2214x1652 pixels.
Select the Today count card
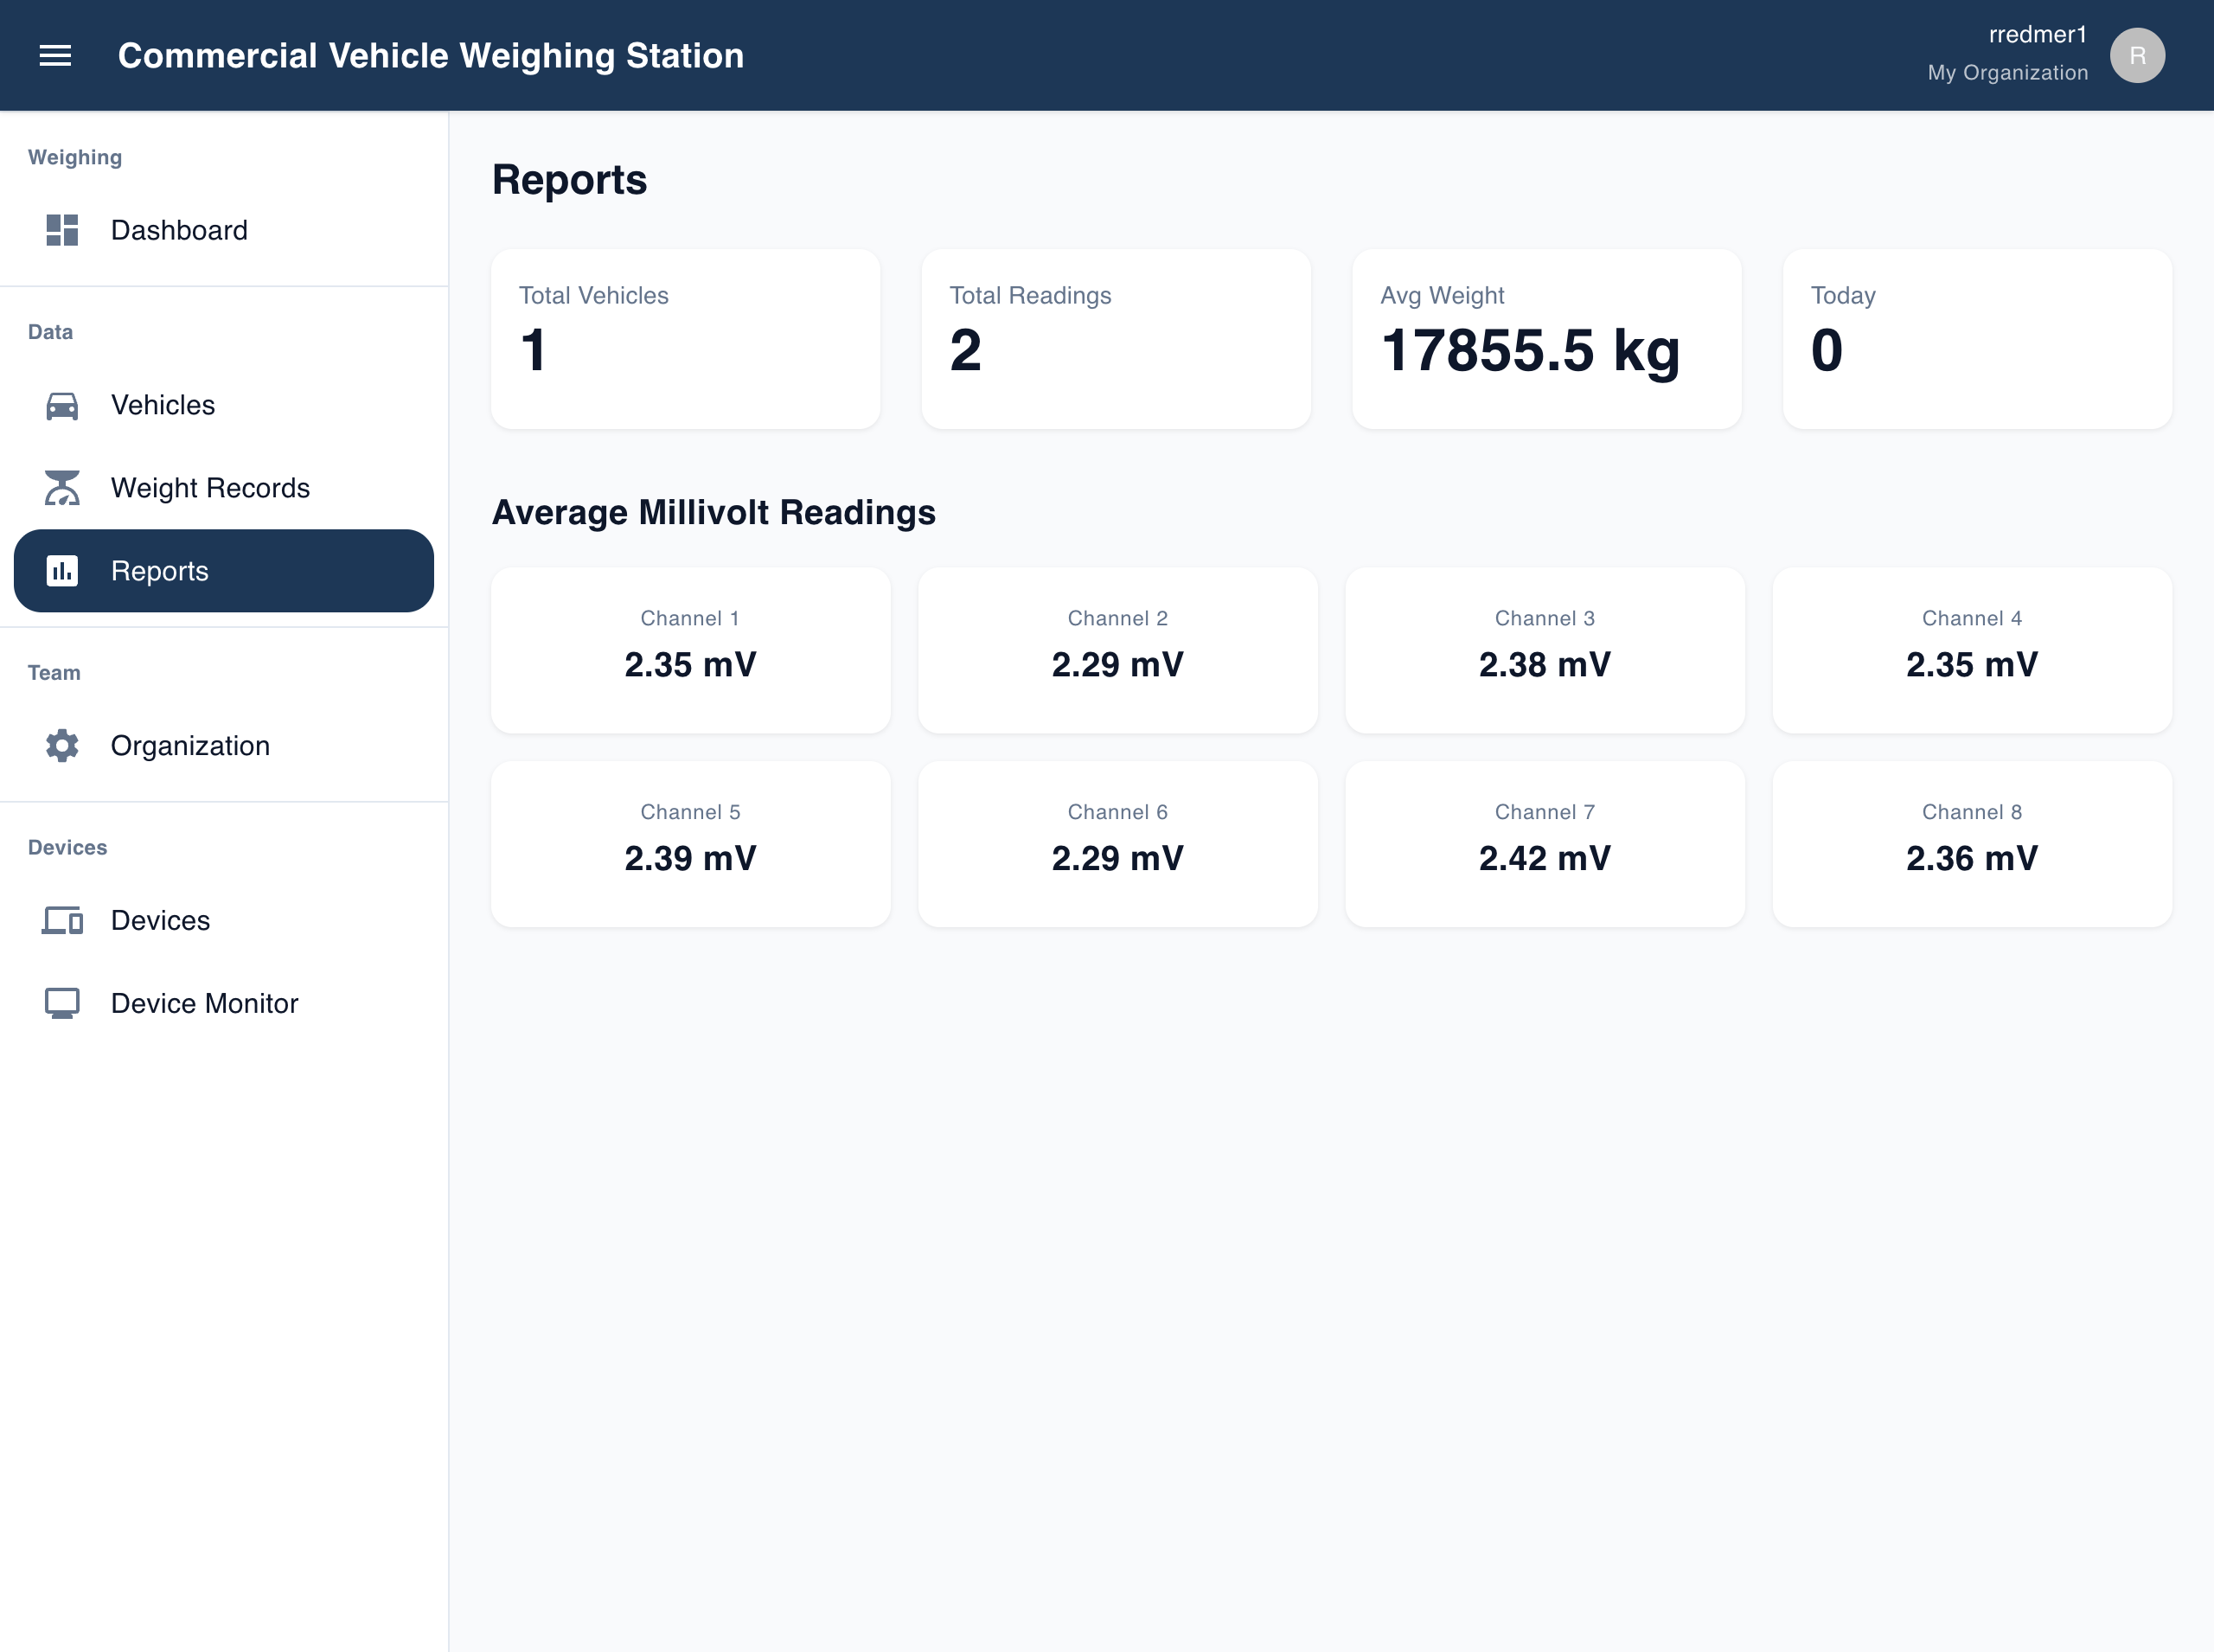click(1977, 339)
